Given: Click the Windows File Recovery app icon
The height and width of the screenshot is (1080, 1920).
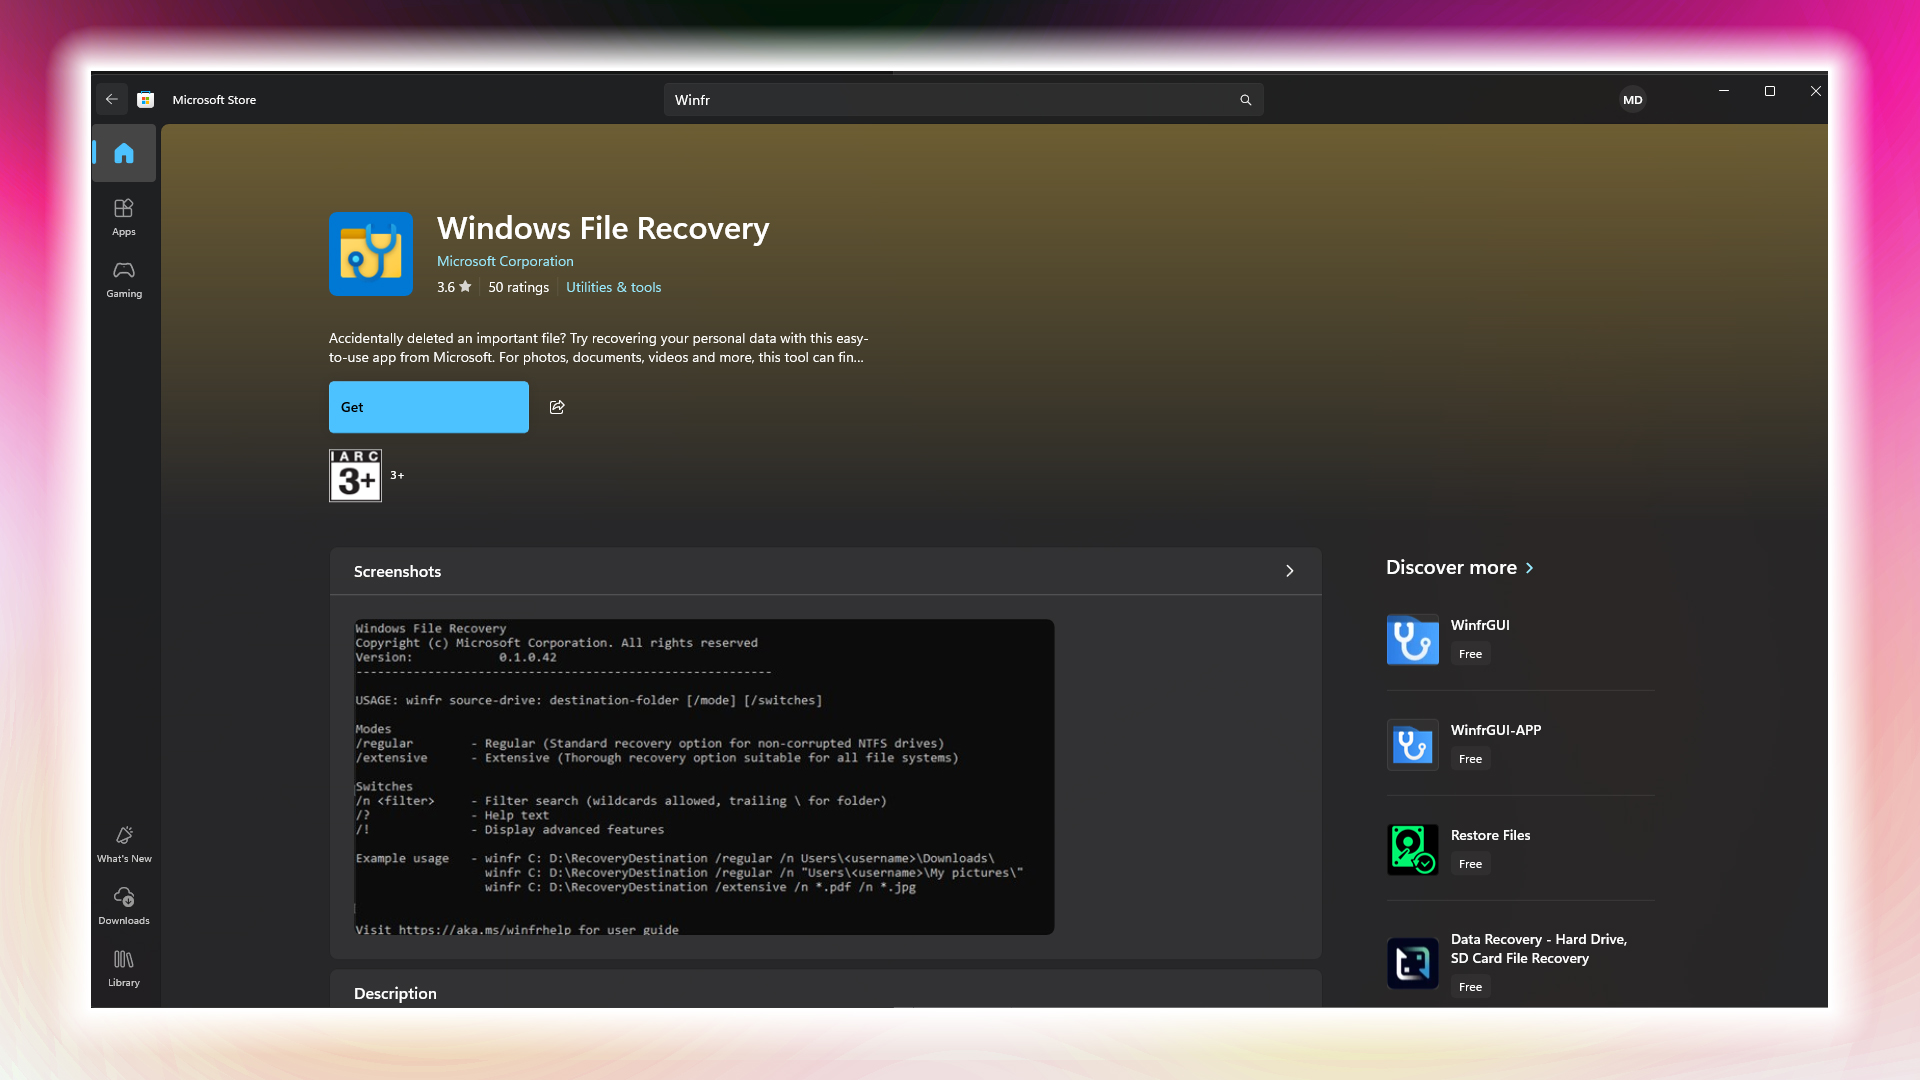Looking at the screenshot, I should click(371, 253).
